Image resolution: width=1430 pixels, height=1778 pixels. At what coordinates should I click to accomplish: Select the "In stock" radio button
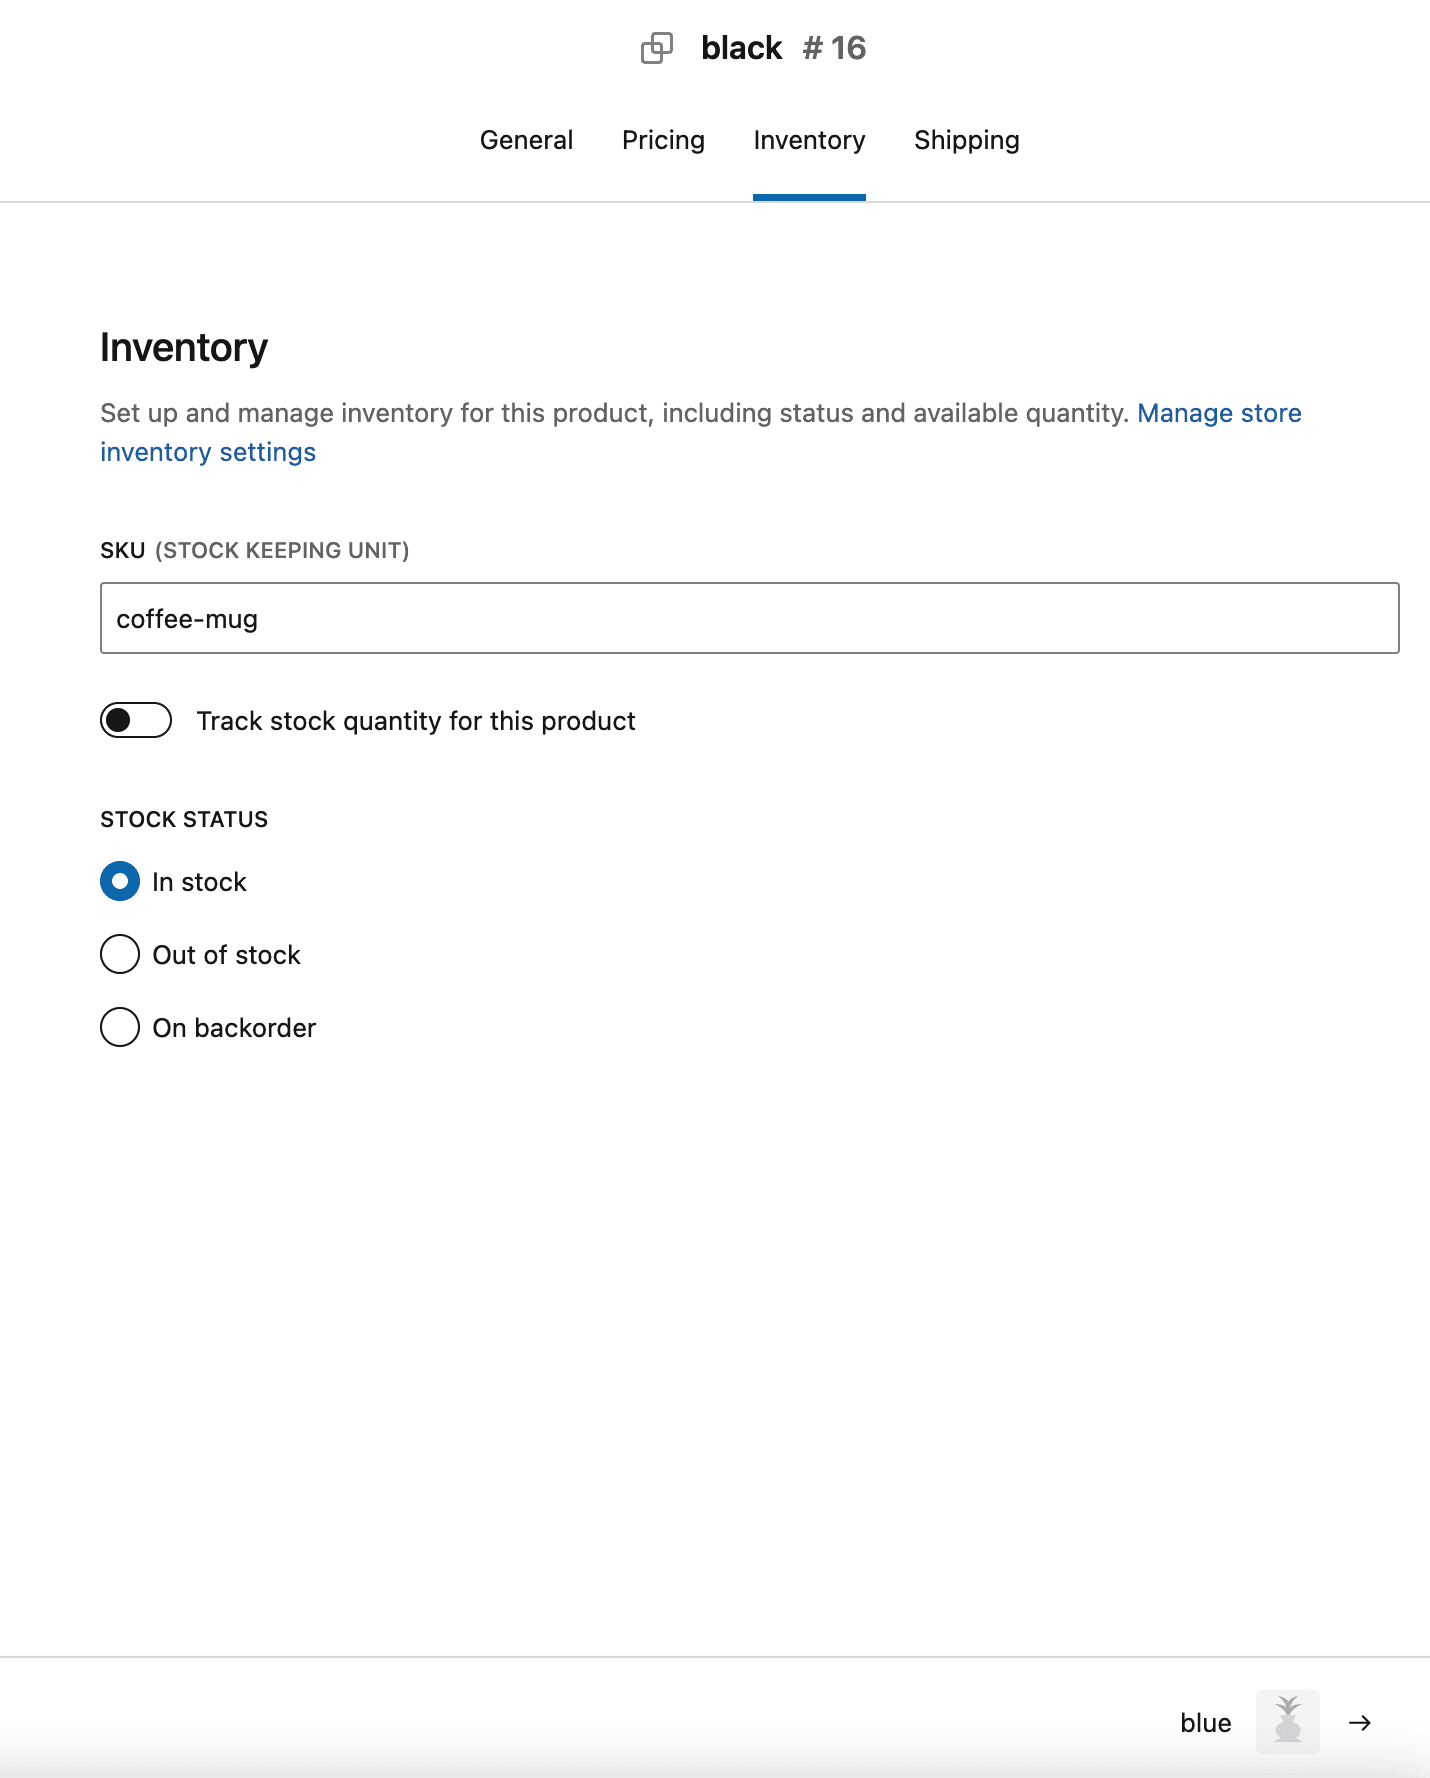click(119, 881)
